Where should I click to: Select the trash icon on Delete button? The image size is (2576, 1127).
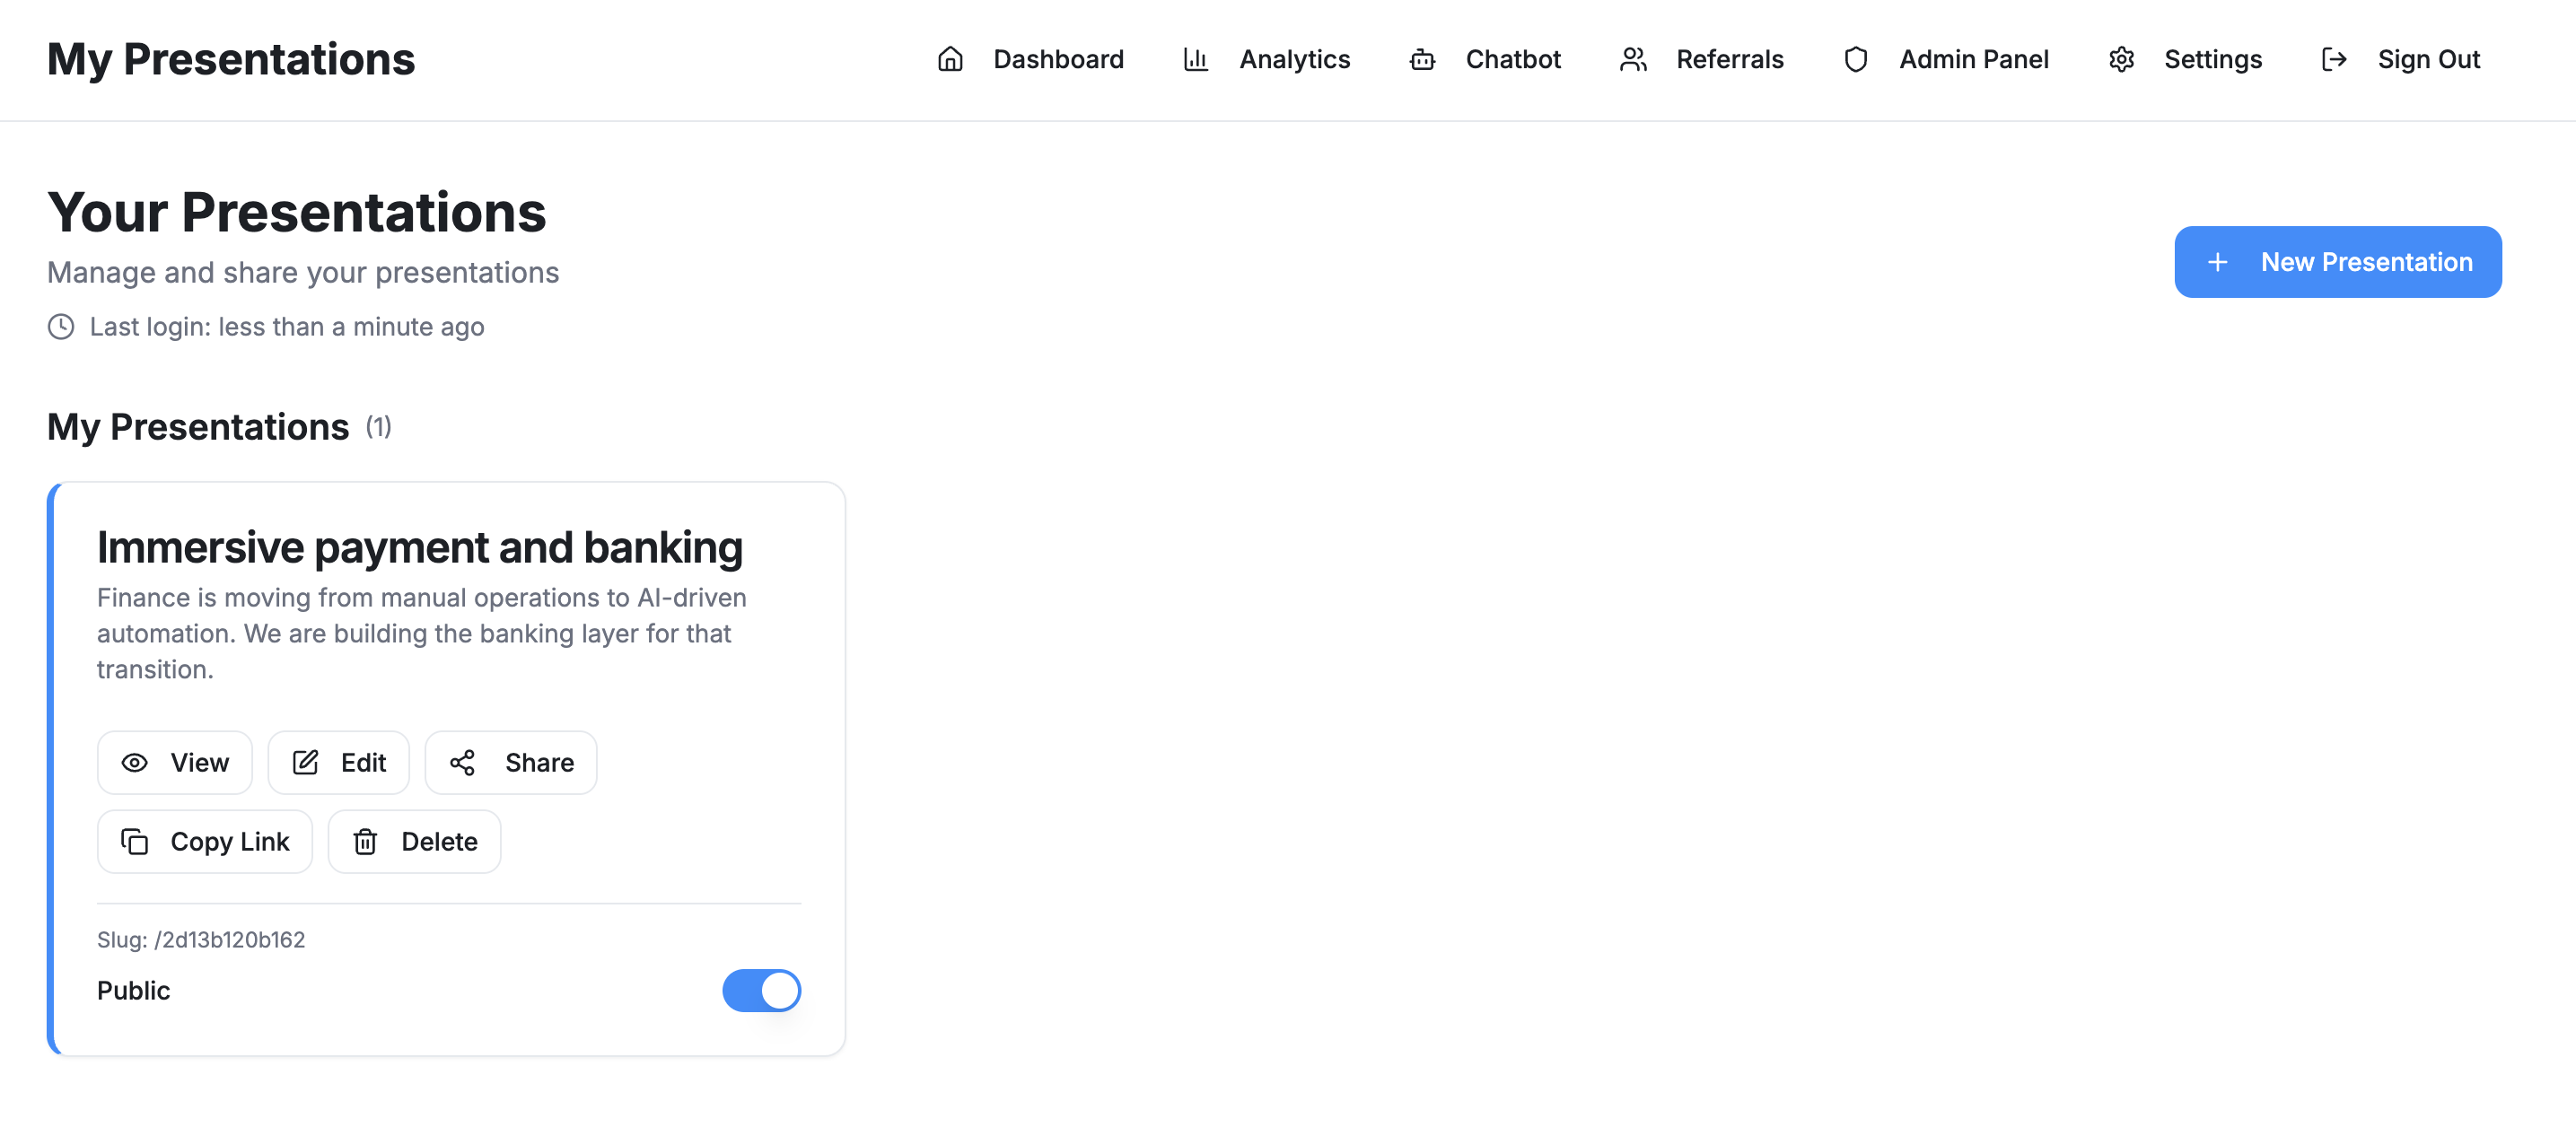pyautogui.click(x=365, y=841)
